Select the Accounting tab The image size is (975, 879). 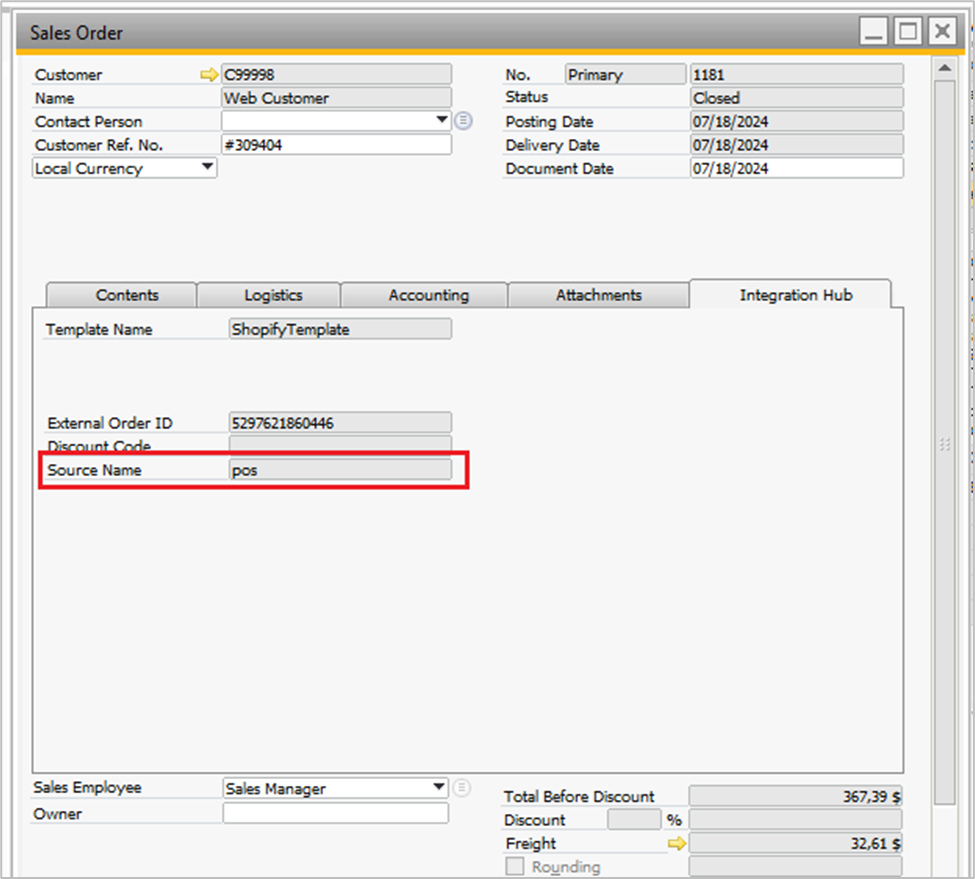point(428,295)
